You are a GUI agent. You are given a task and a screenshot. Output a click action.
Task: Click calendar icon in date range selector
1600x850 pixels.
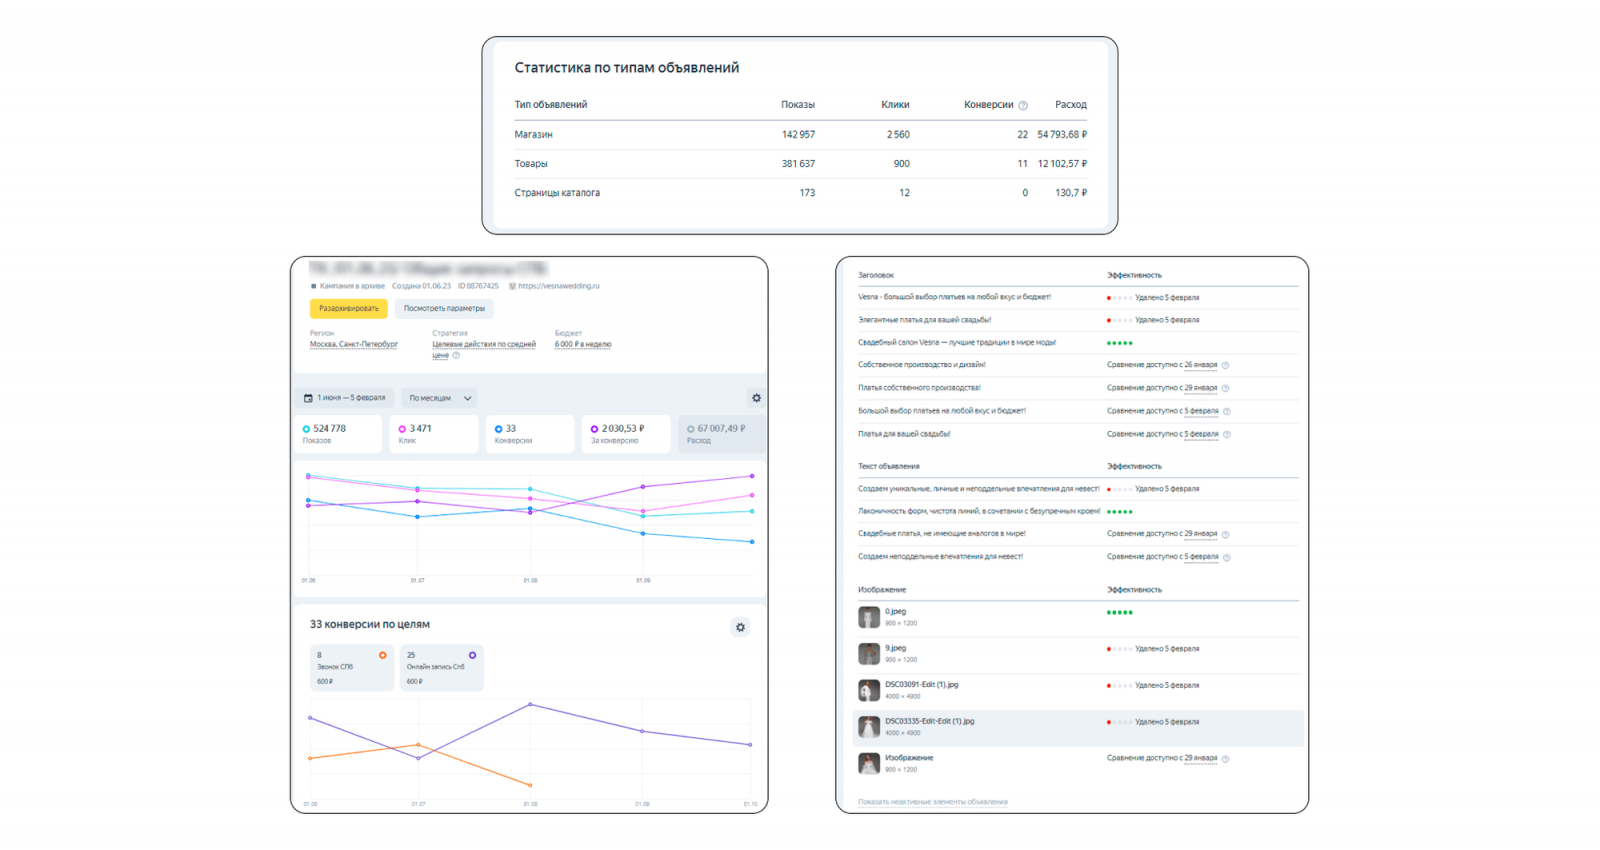point(308,398)
